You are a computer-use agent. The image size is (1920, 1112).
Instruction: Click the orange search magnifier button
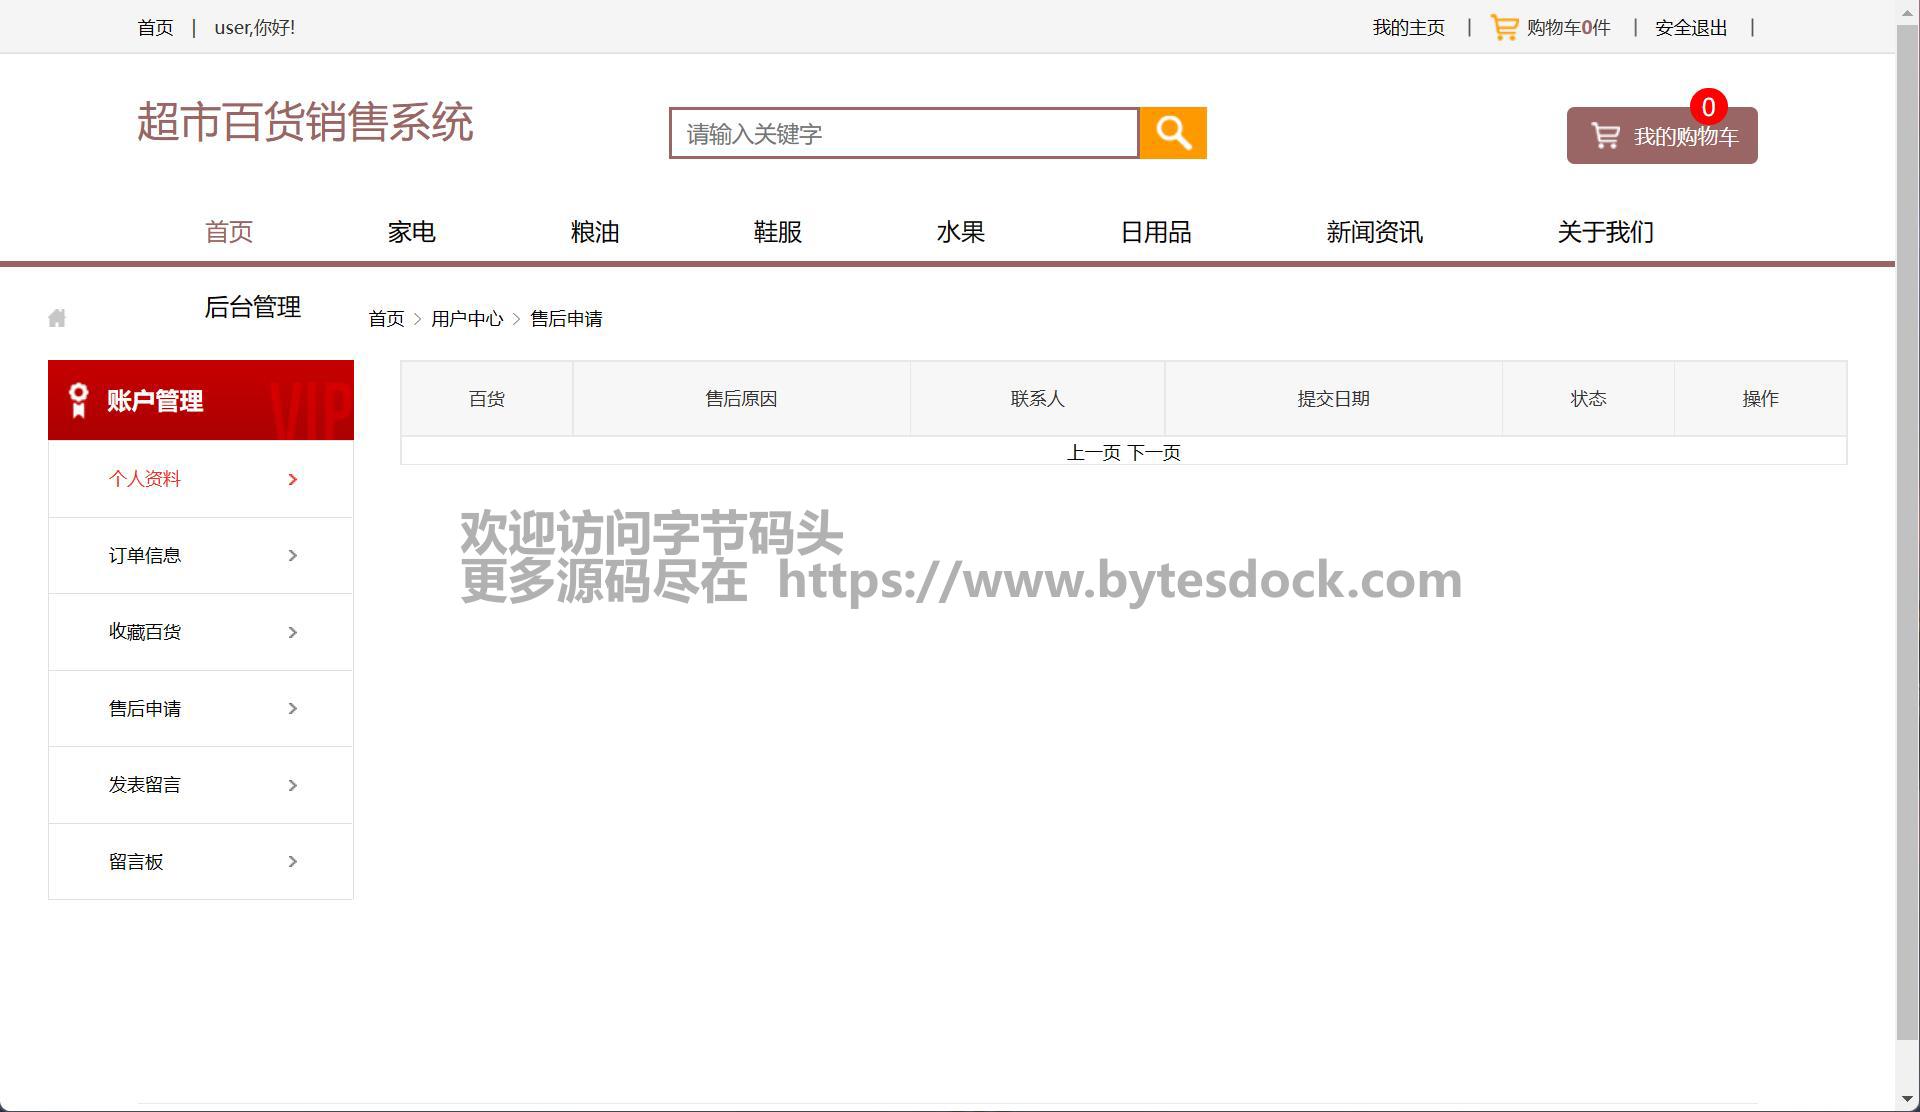(x=1173, y=133)
